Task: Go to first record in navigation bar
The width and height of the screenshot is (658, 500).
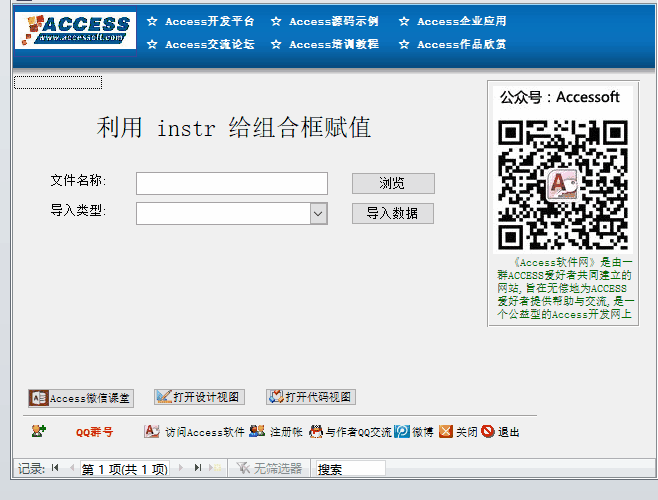Action: coord(55,468)
